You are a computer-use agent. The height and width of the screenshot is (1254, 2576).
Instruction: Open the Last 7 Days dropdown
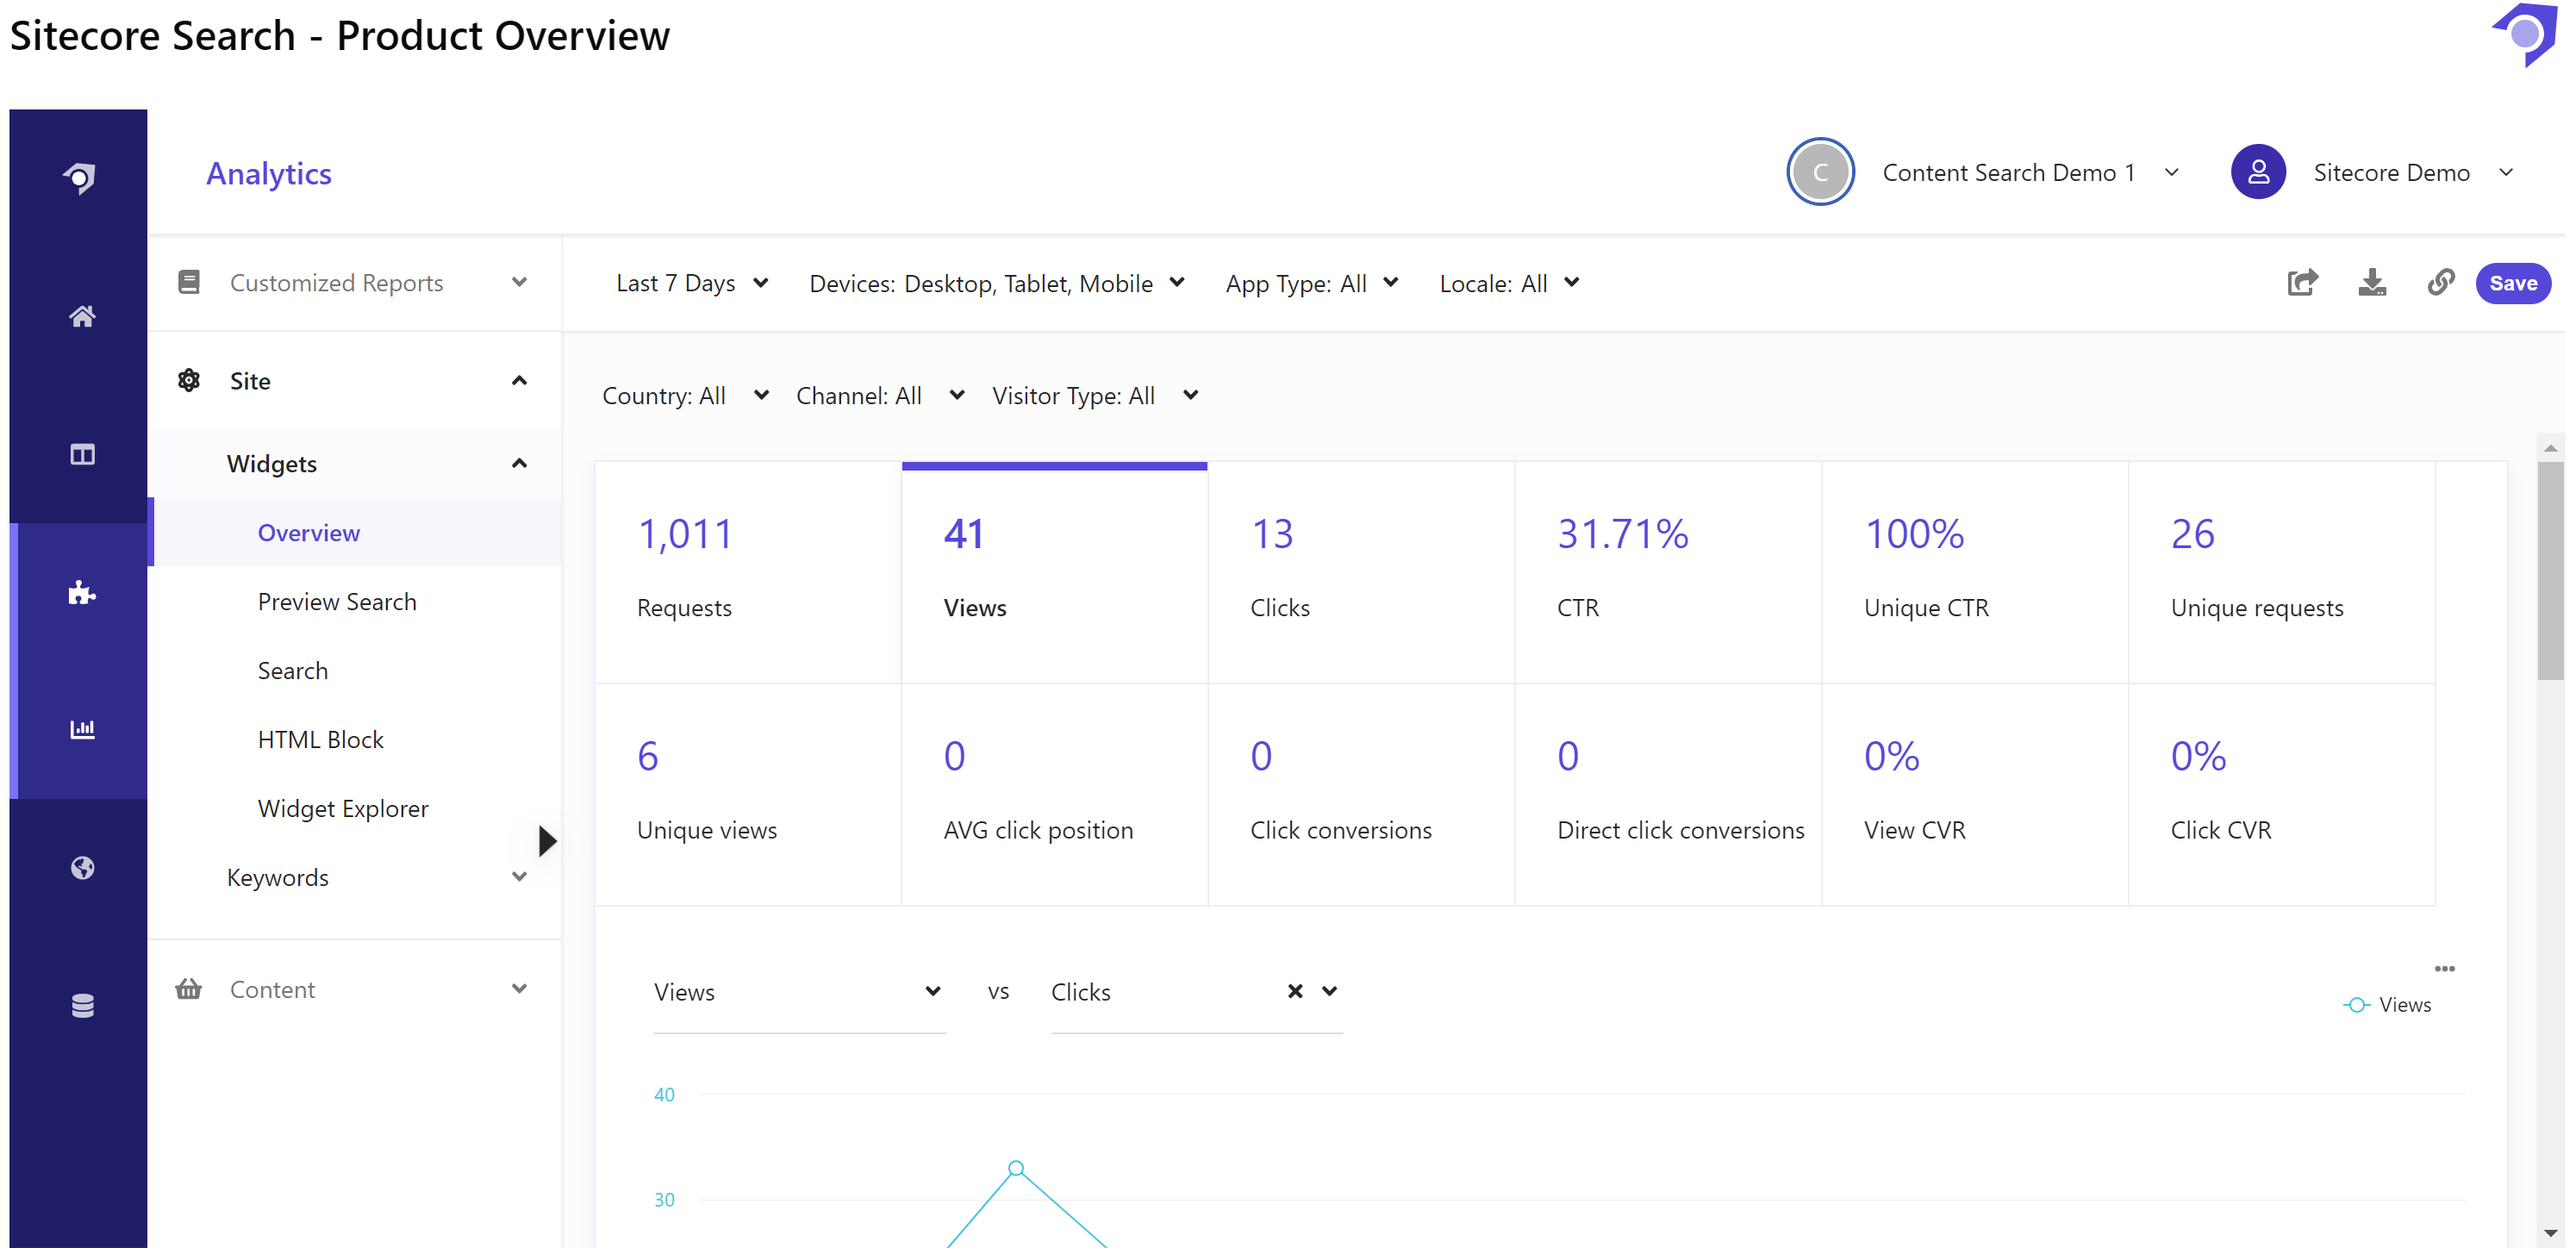point(692,284)
